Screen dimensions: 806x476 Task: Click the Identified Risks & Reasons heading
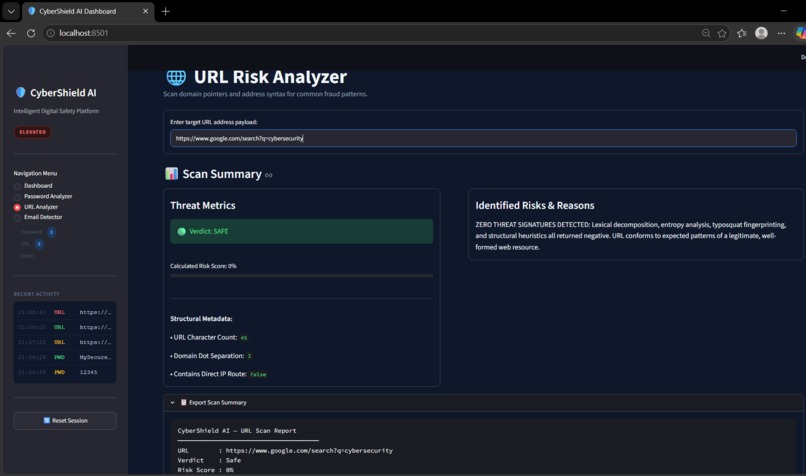(x=535, y=205)
